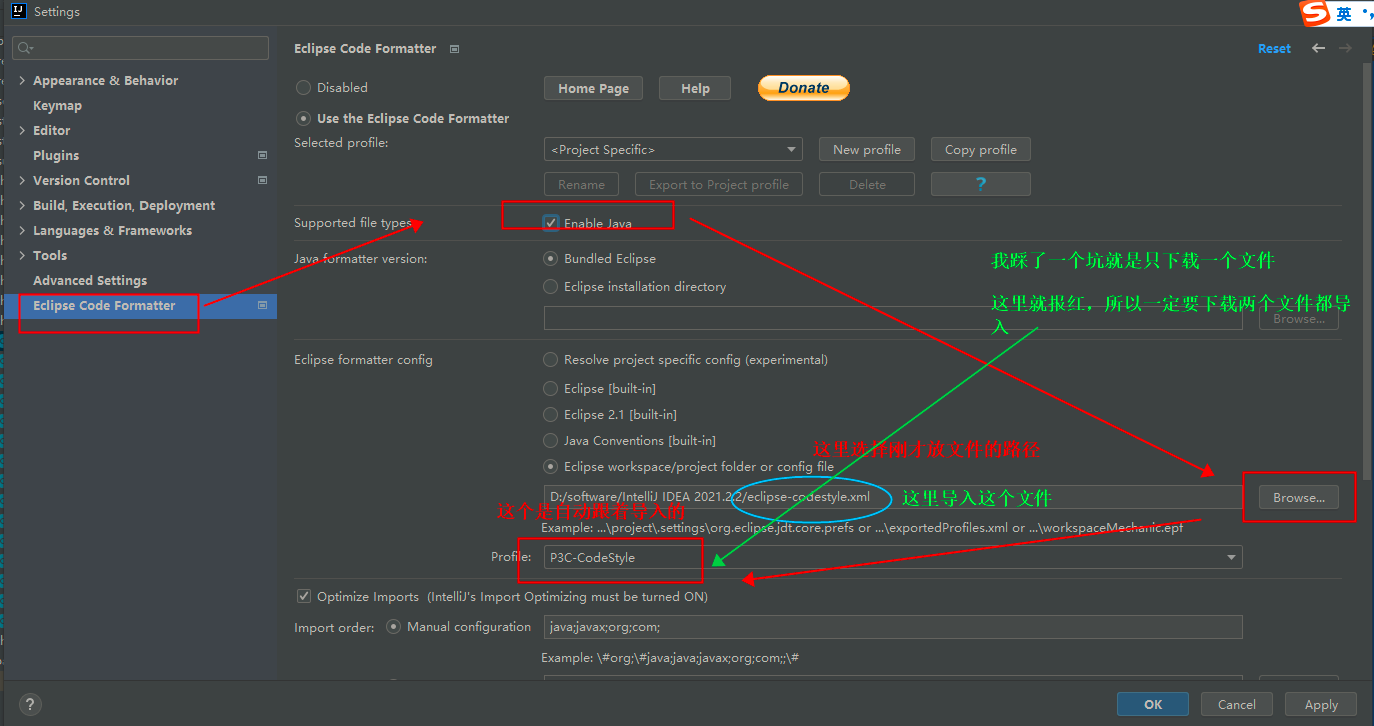Click Browse for eclipse-codestyle.xml config file
Screen dimensions: 1374x726
(1299, 497)
